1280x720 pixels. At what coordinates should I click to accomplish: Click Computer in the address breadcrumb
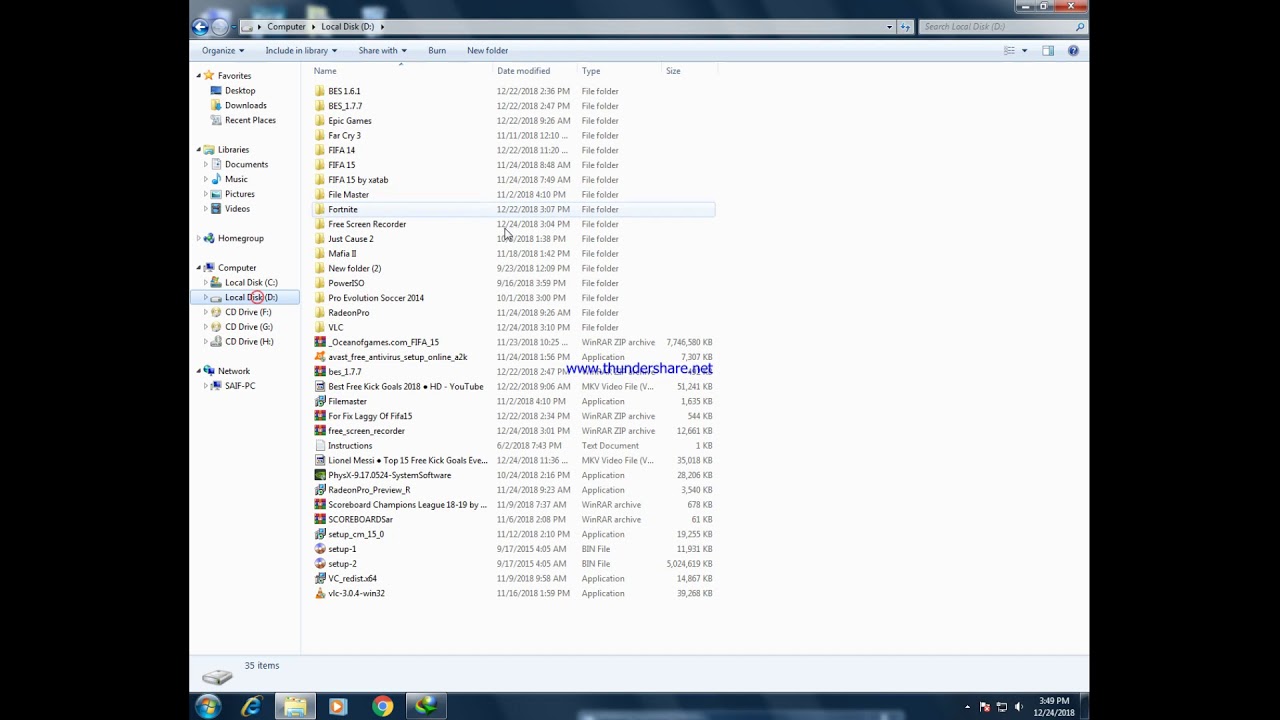point(286,27)
